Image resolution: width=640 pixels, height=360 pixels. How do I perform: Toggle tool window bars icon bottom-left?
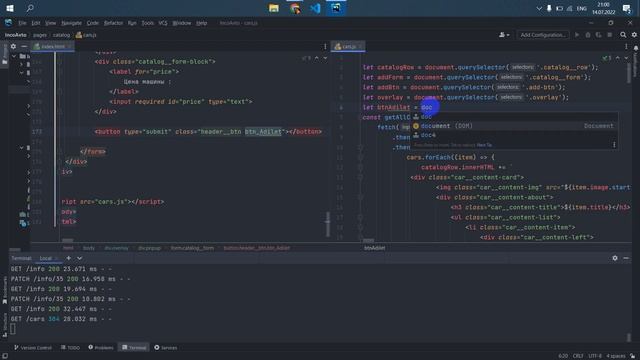coord(4,356)
